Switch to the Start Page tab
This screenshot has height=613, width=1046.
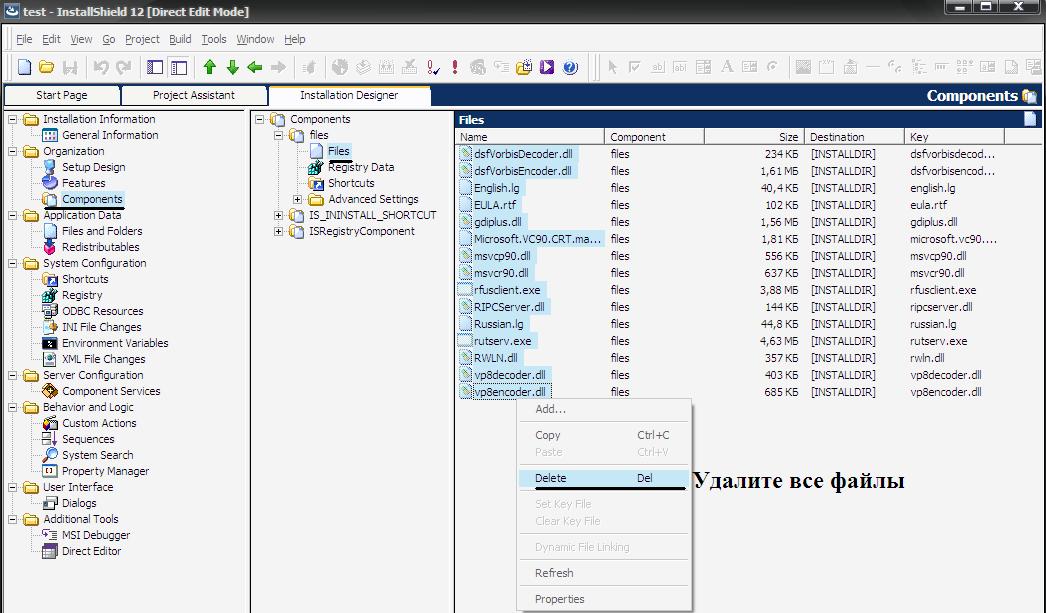pyautogui.click(x=62, y=95)
